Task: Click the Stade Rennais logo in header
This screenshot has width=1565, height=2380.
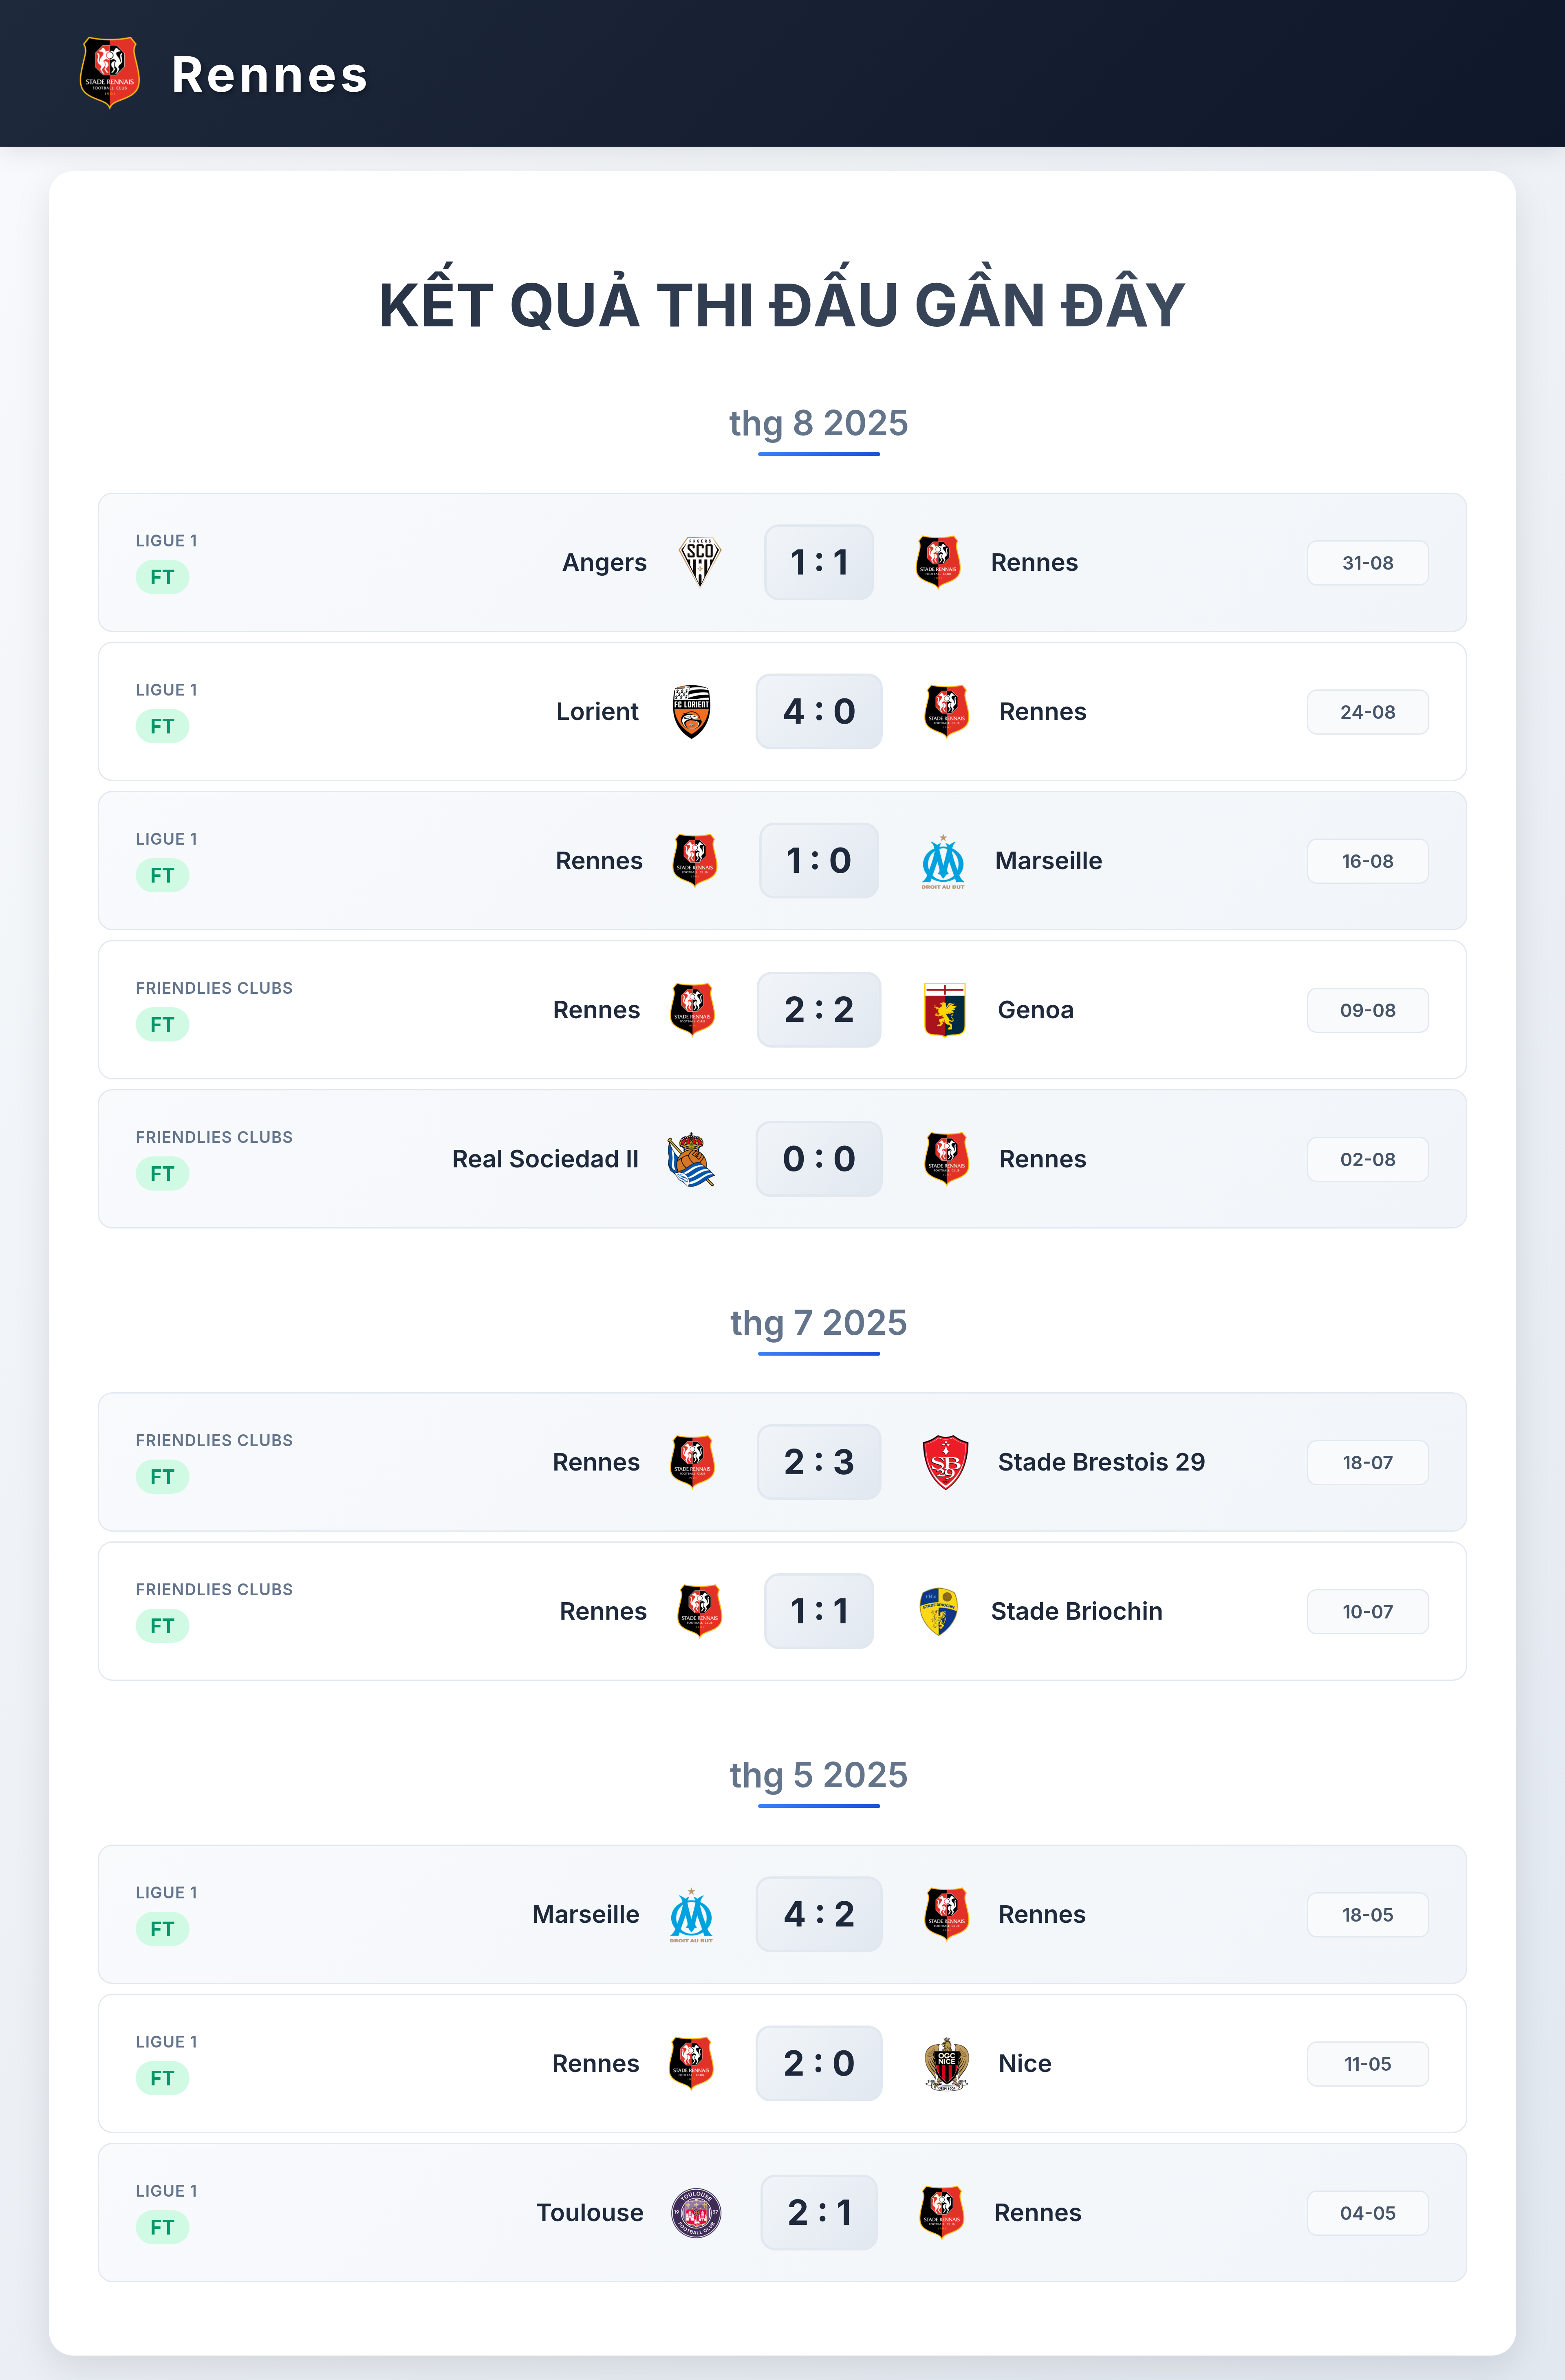Action: pos(110,73)
